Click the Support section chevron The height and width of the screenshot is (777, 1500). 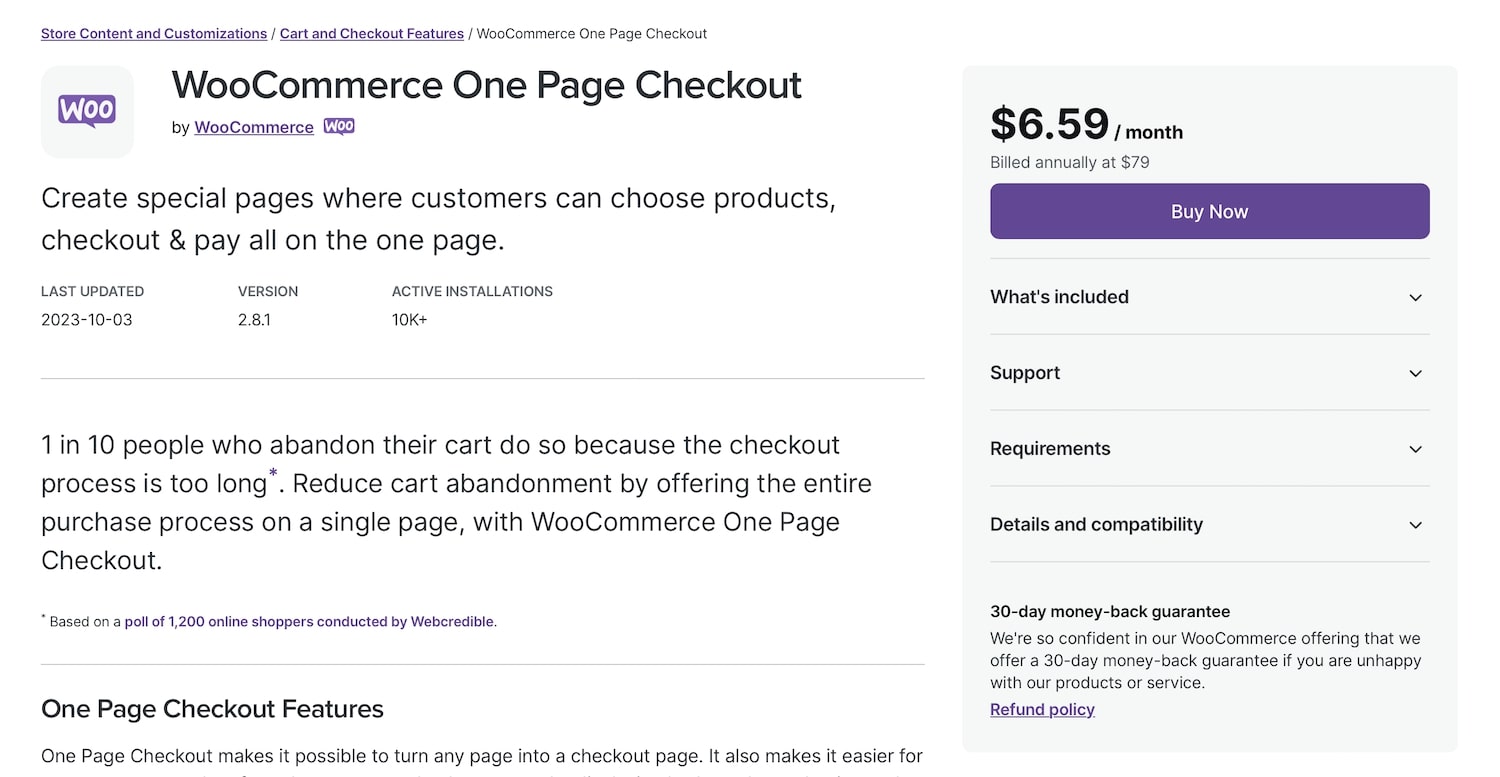coord(1415,373)
